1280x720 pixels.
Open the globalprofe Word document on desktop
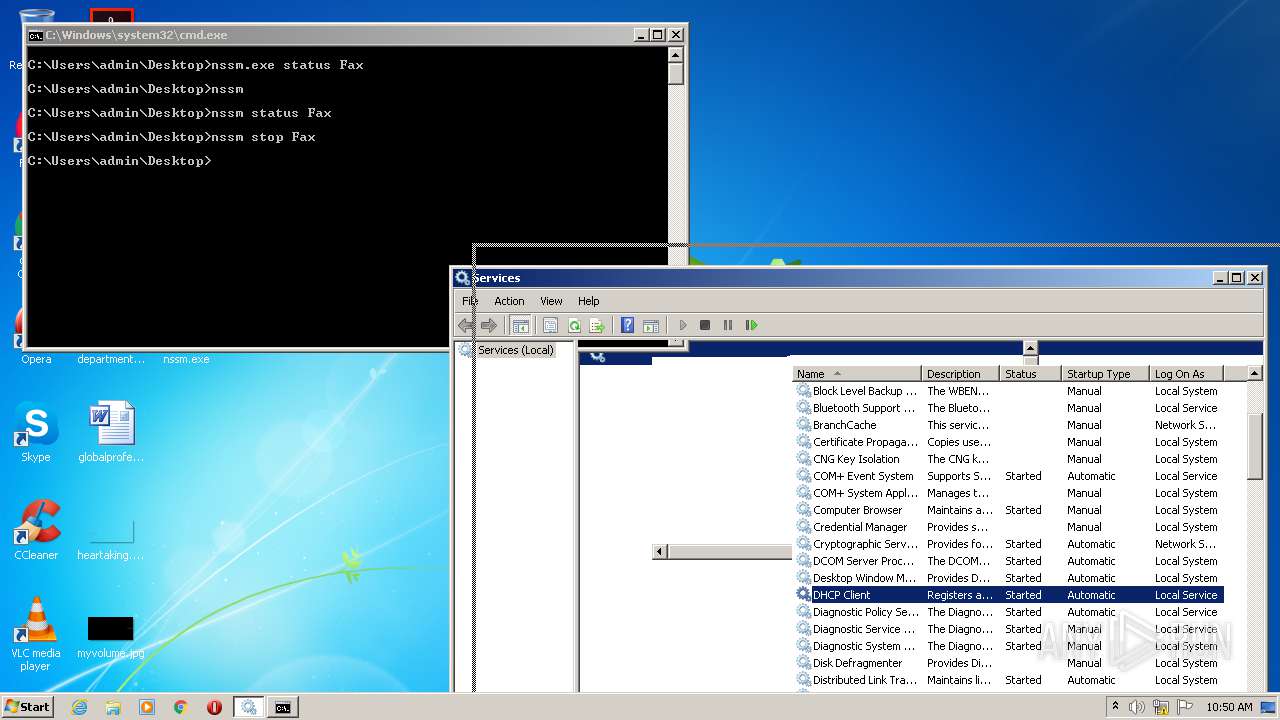(x=111, y=432)
